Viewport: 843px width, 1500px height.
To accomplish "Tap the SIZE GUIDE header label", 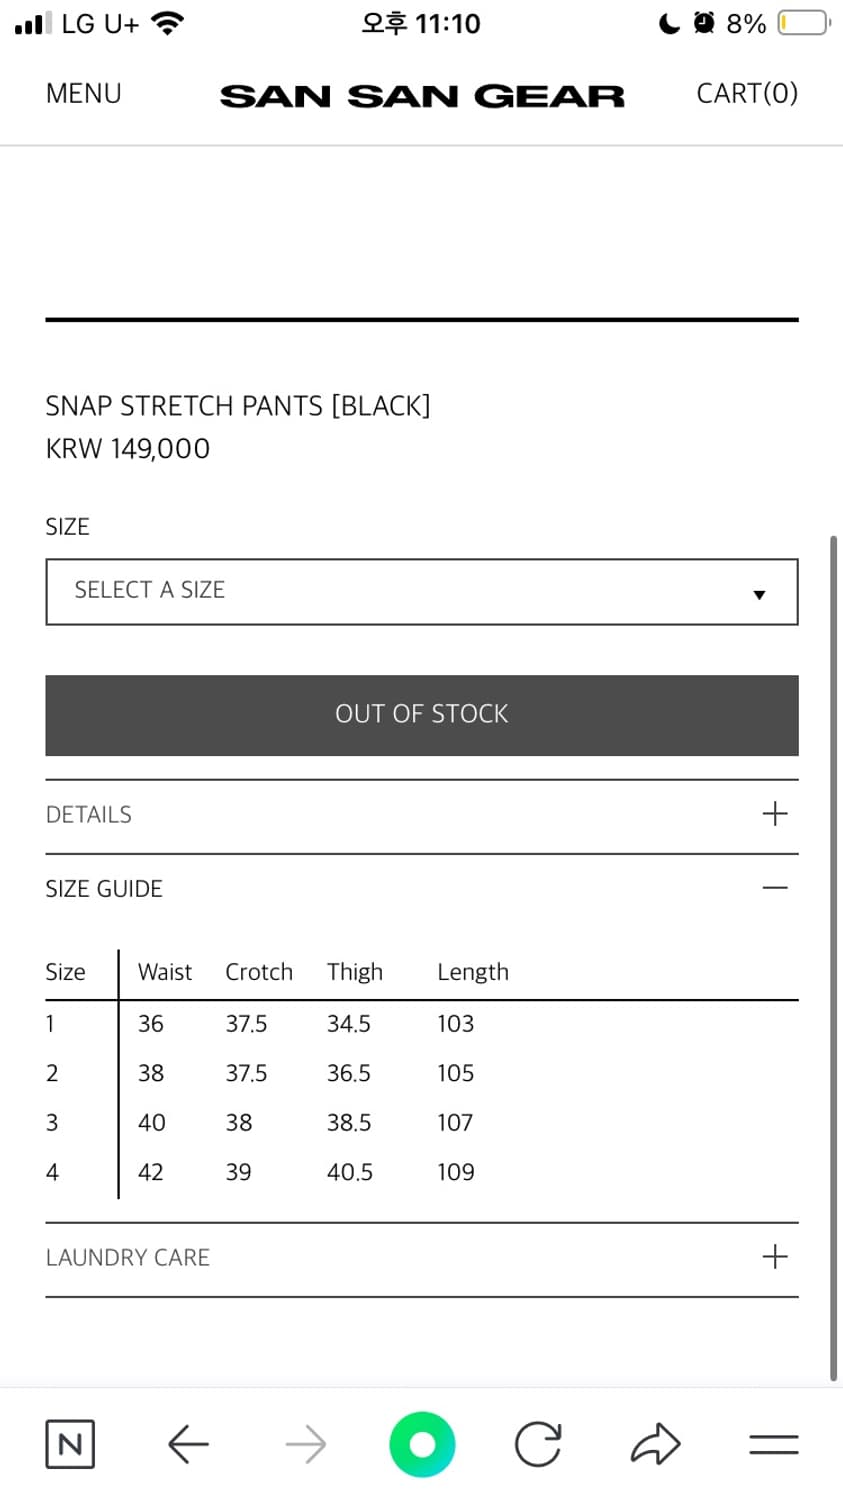I will [x=104, y=889].
